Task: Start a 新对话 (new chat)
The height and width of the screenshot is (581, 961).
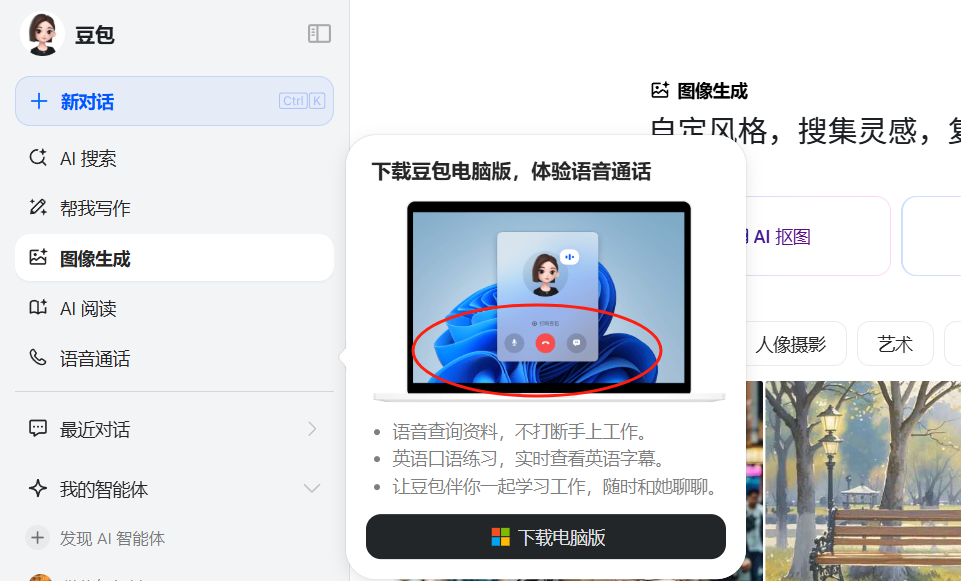Action: (x=174, y=101)
